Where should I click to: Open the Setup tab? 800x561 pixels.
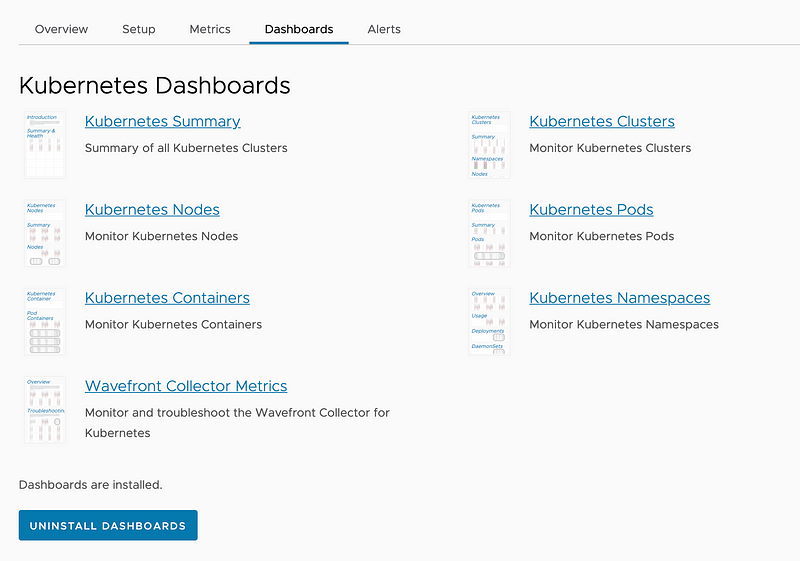point(139,29)
